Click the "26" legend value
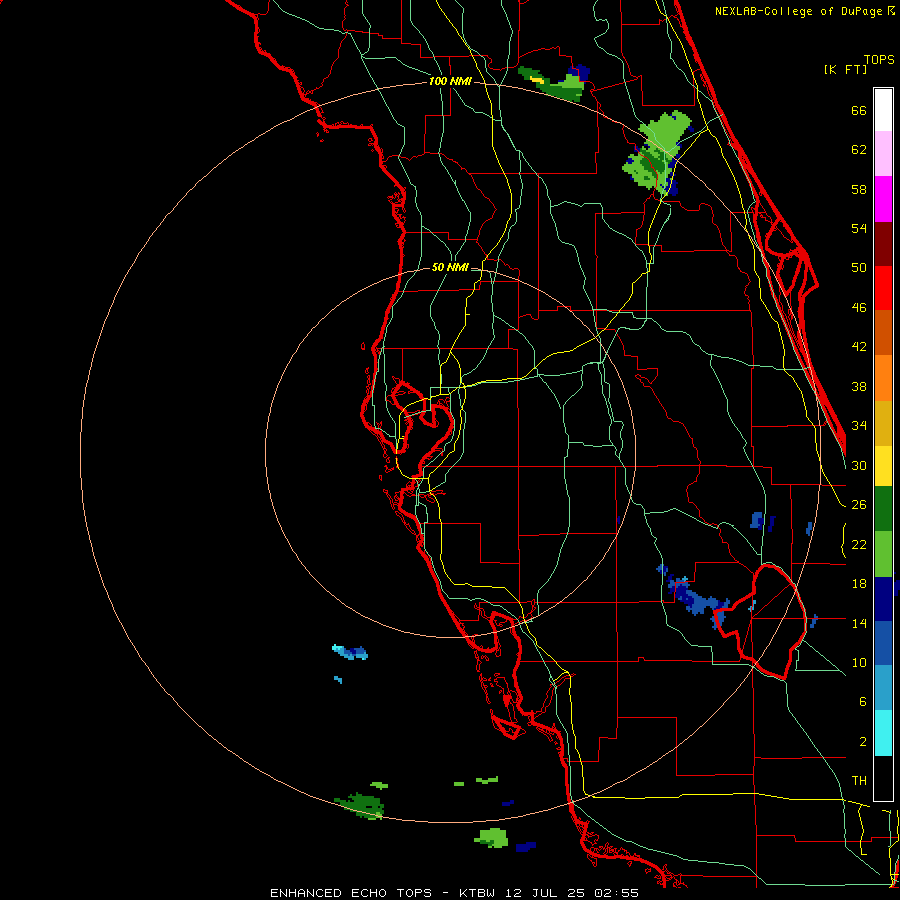 (x=859, y=505)
